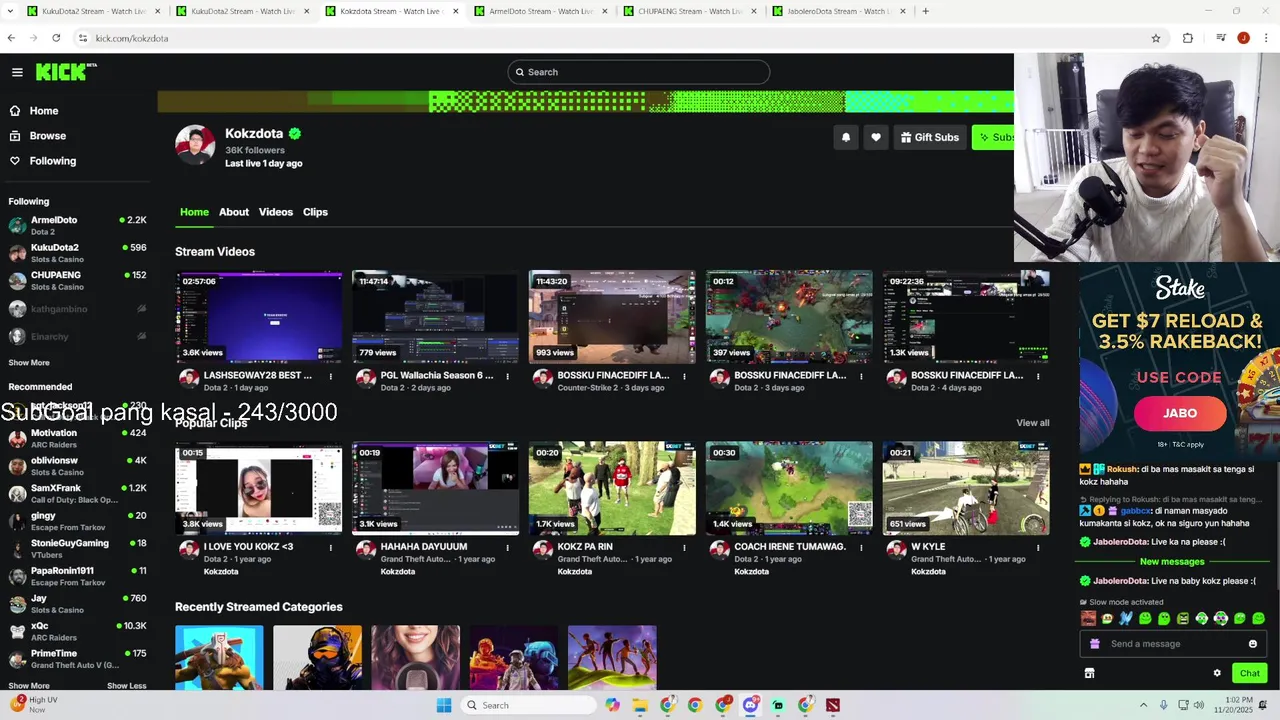Open ArmelDoto channel in Following list

tap(77, 225)
